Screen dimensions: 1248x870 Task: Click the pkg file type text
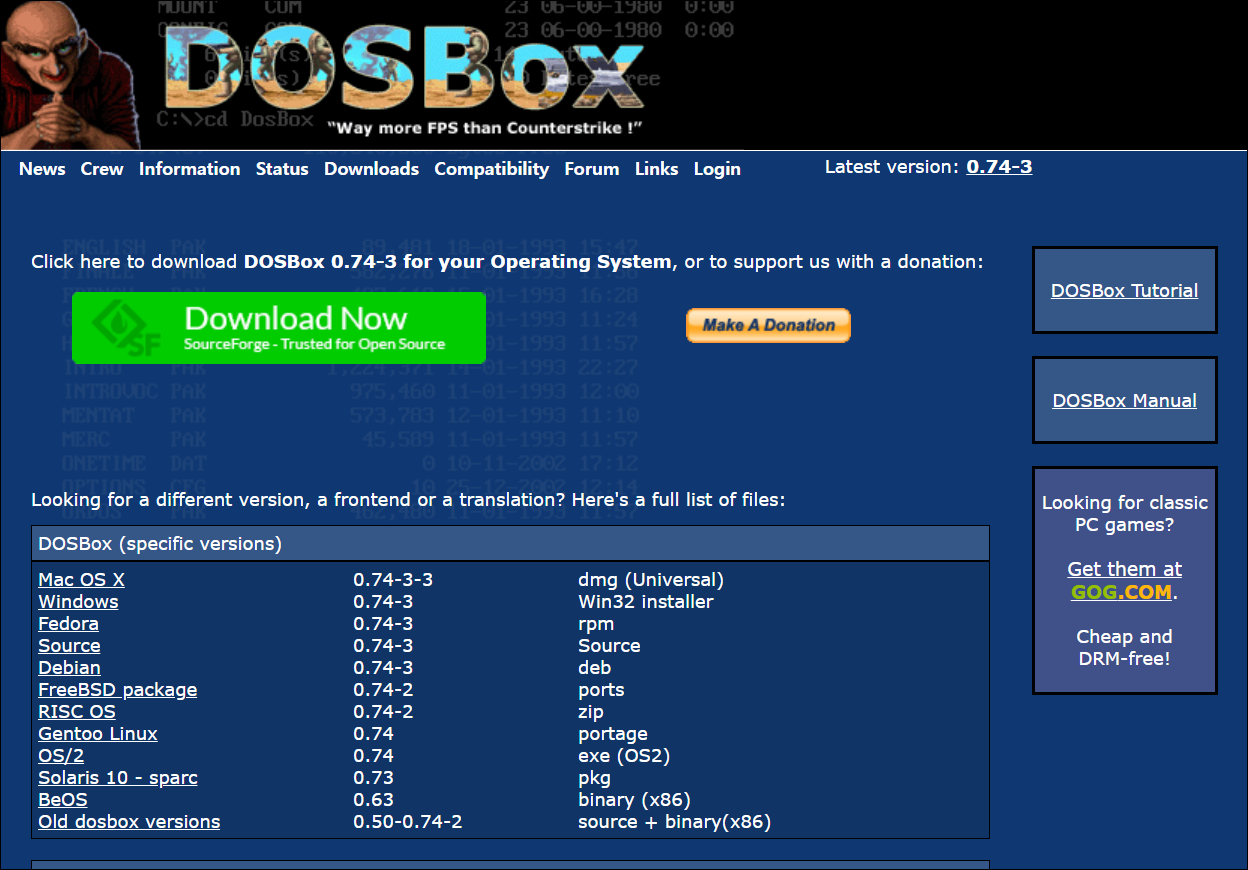(594, 778)
